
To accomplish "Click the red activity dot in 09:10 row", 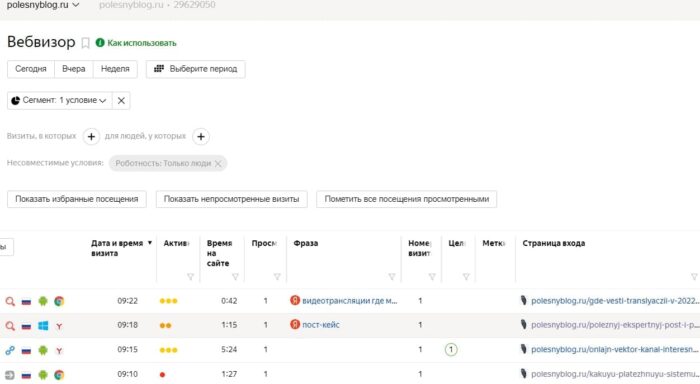I will (162, 375).
